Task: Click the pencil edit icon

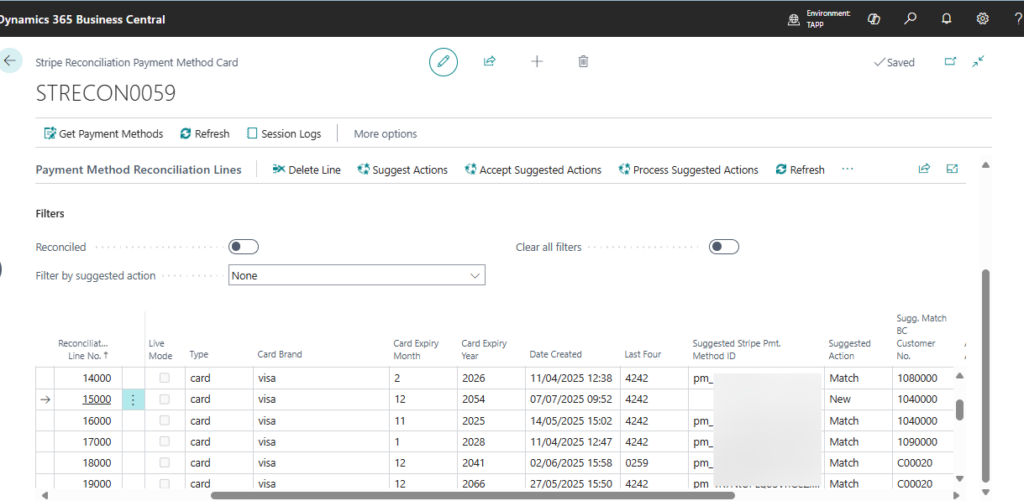Action: point(443,61)
